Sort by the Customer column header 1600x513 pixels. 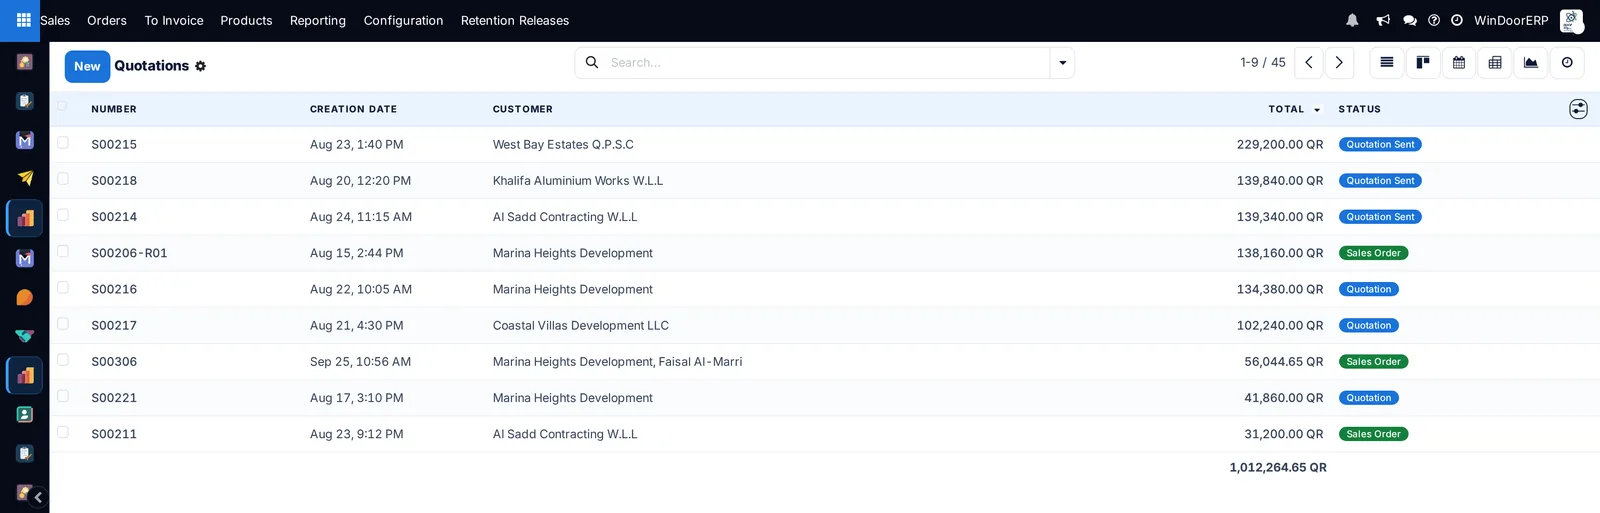tap(523, 109)
